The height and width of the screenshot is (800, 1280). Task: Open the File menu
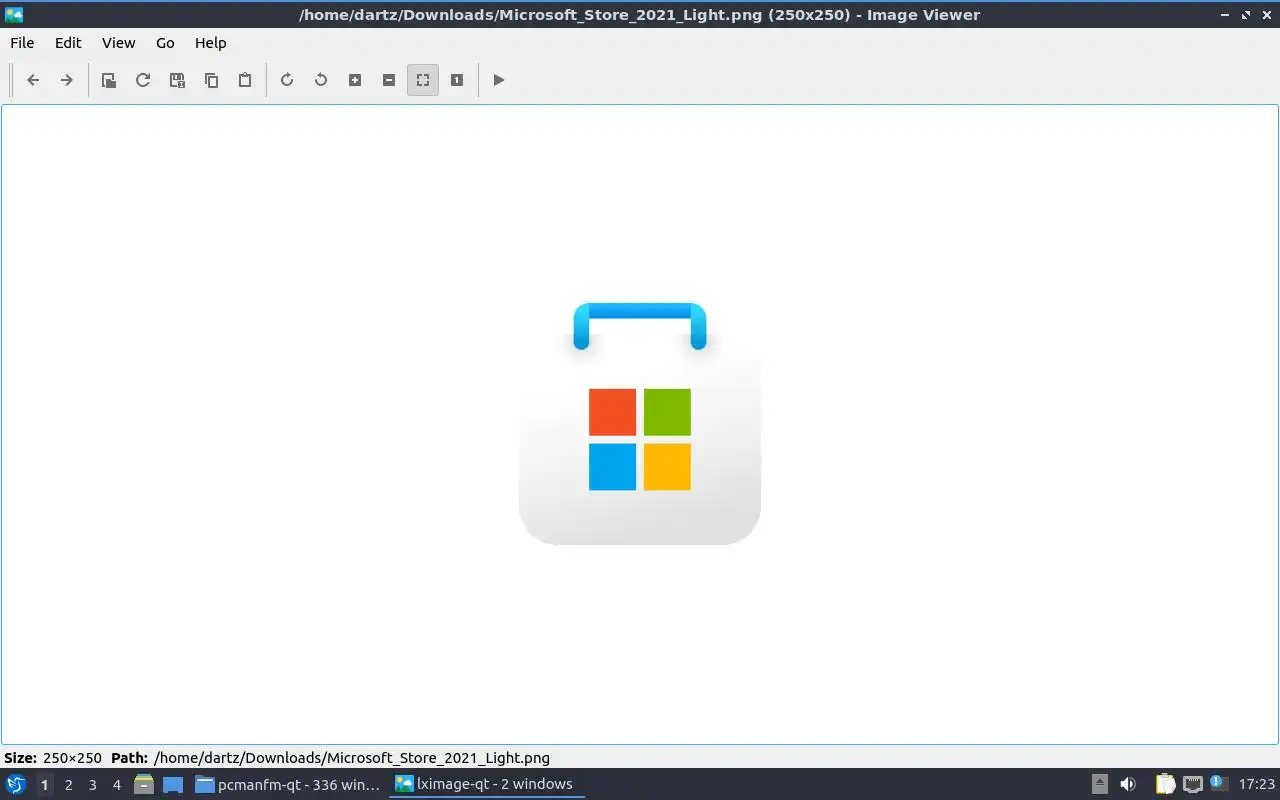22,43
